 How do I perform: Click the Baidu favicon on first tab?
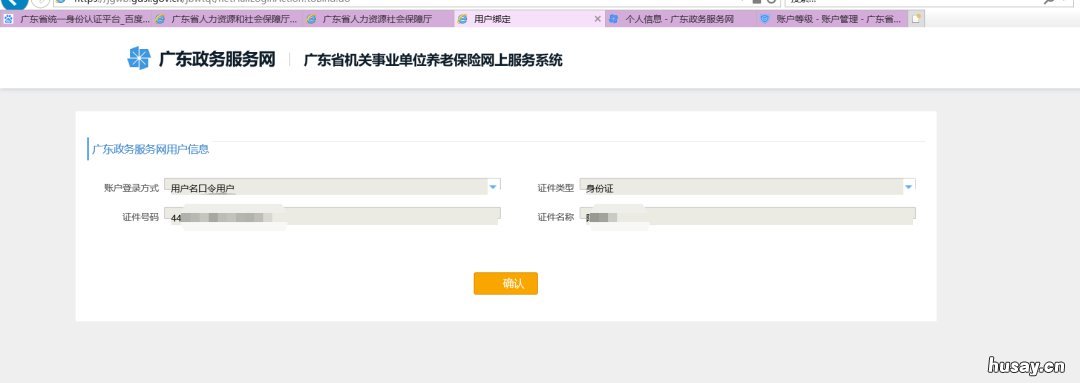8,19
